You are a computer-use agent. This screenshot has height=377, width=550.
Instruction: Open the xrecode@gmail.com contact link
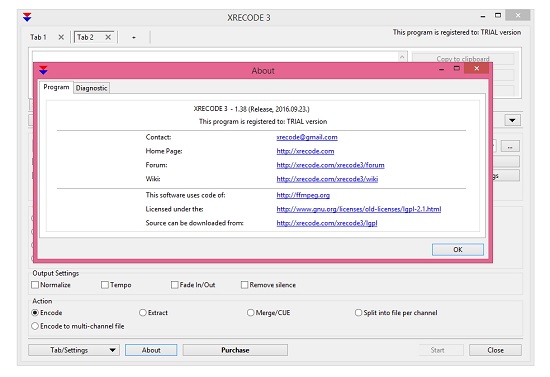pyautogui.click(x=307, y=137)
